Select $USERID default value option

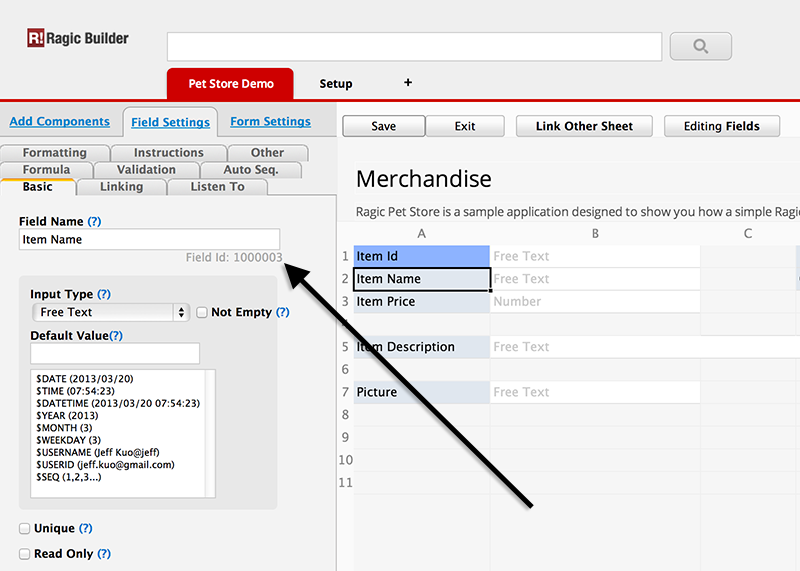click(105, 464)
